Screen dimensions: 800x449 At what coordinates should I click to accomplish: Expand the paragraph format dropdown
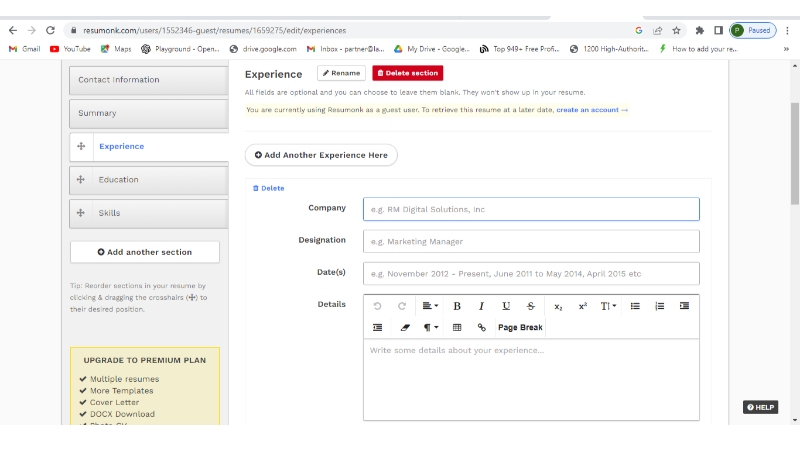[x=431, y=327]
